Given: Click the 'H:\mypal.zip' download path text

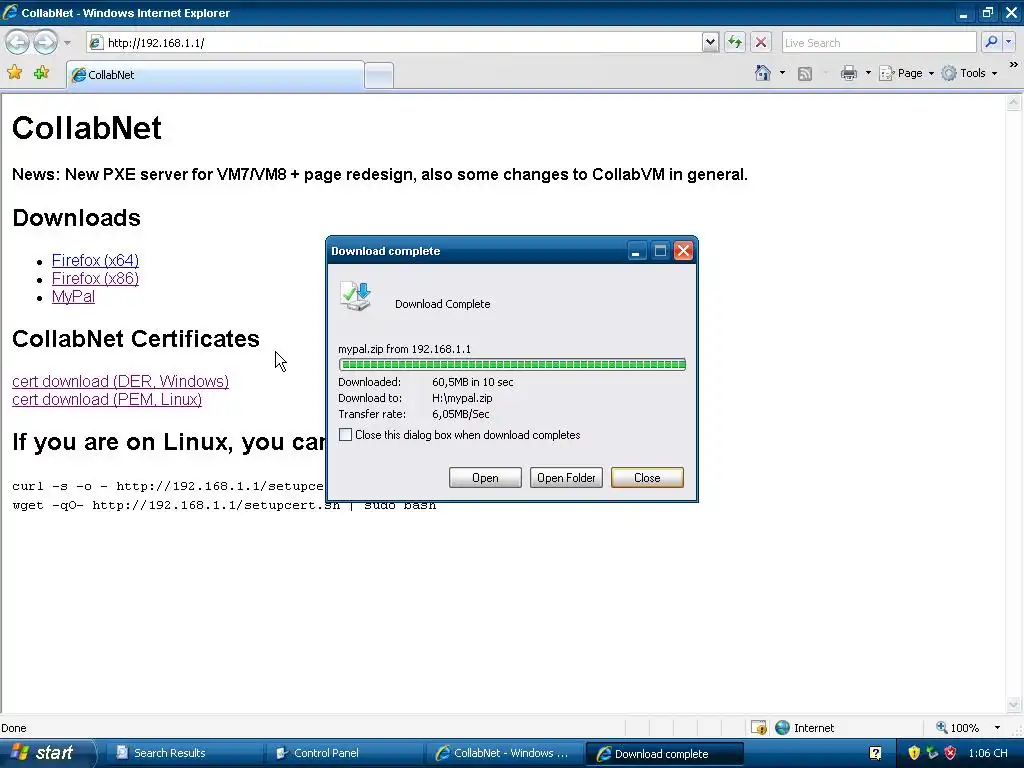Looking at the screenshot, I should [x=462, y=398].
